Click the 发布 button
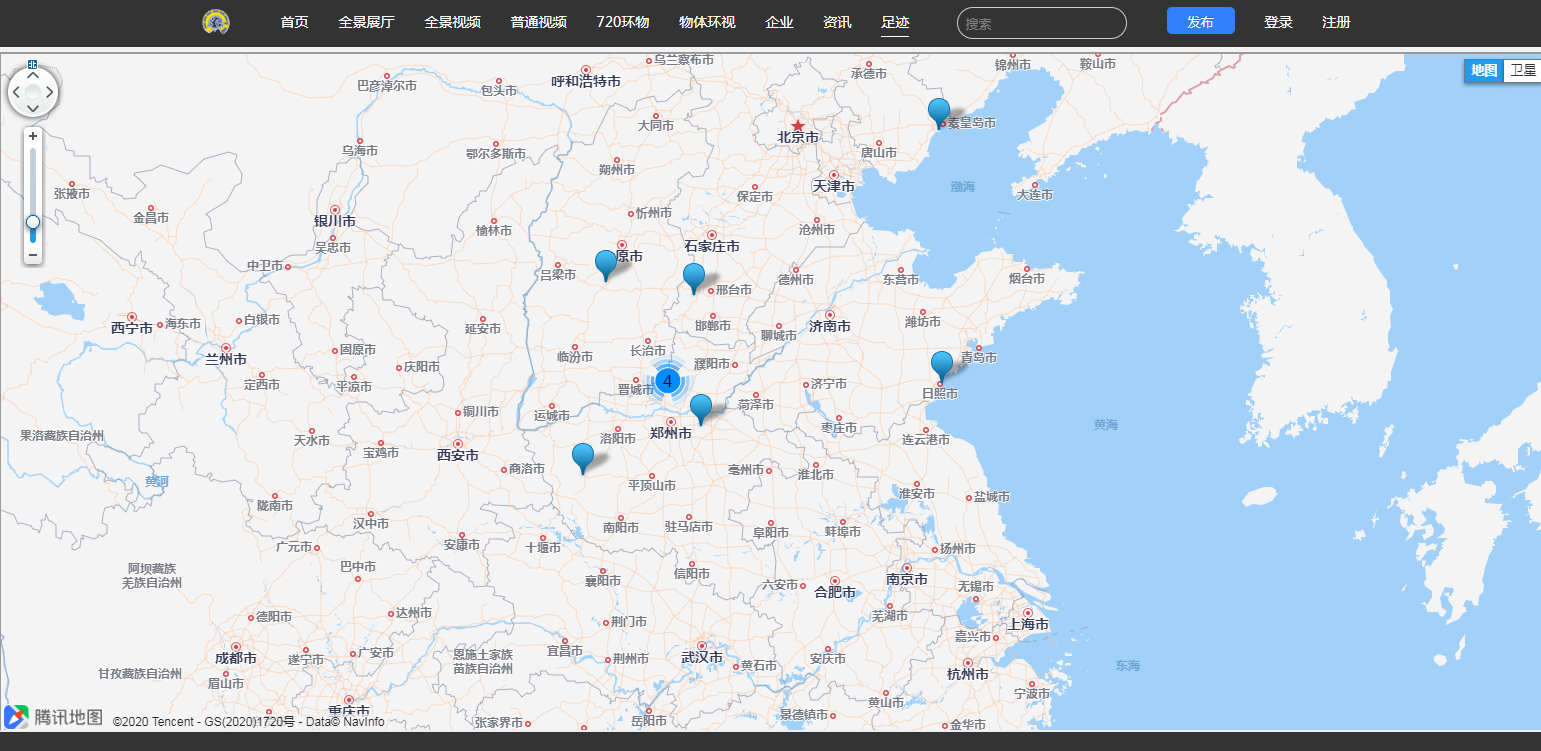Viewport: 1541px width, 751px height. pyautogui.click(x=1200, y=20)
